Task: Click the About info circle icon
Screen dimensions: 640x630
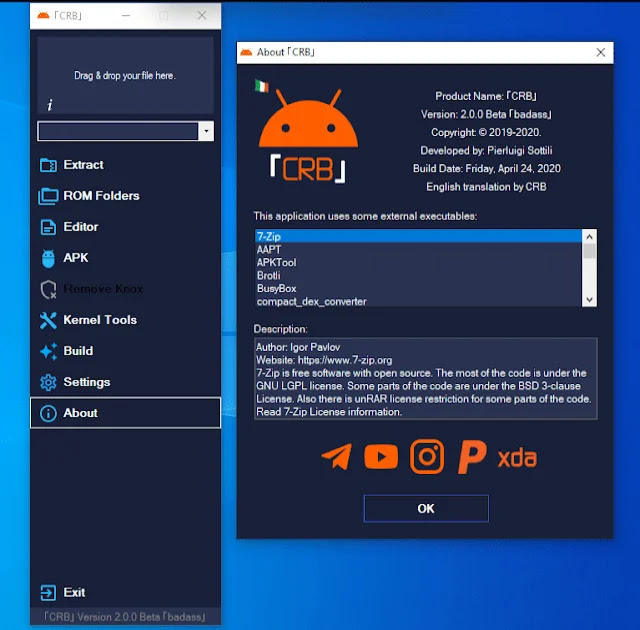Action: 48,413
